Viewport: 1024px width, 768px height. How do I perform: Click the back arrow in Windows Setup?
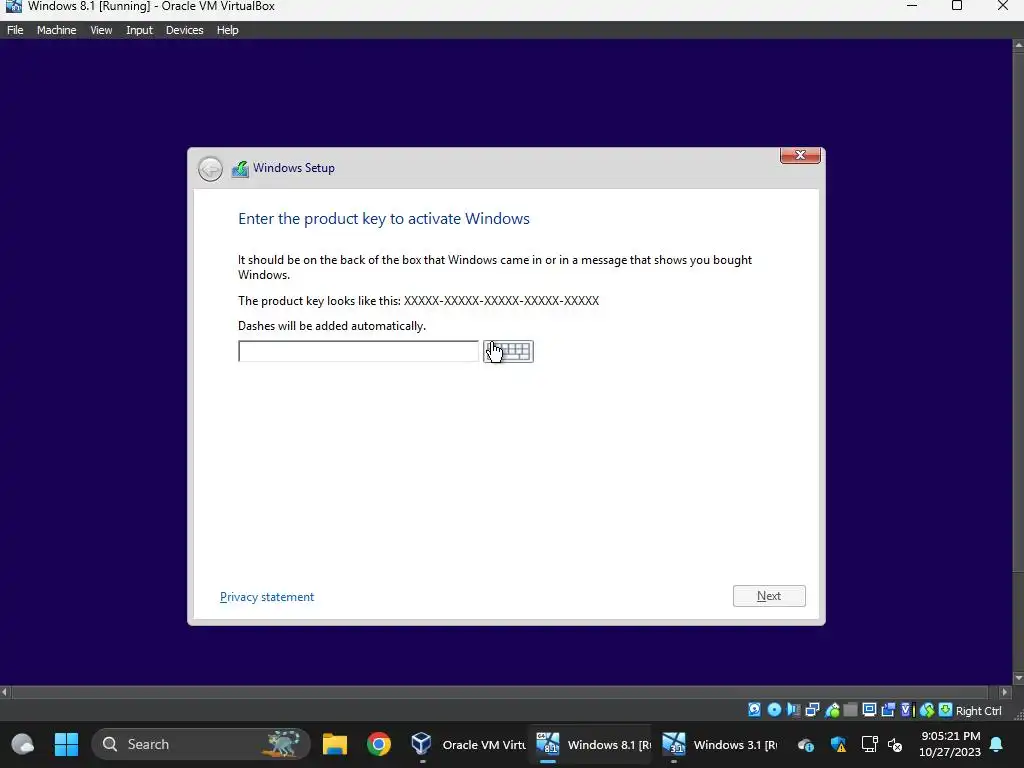pyautogui.click(x=210, y=169)
